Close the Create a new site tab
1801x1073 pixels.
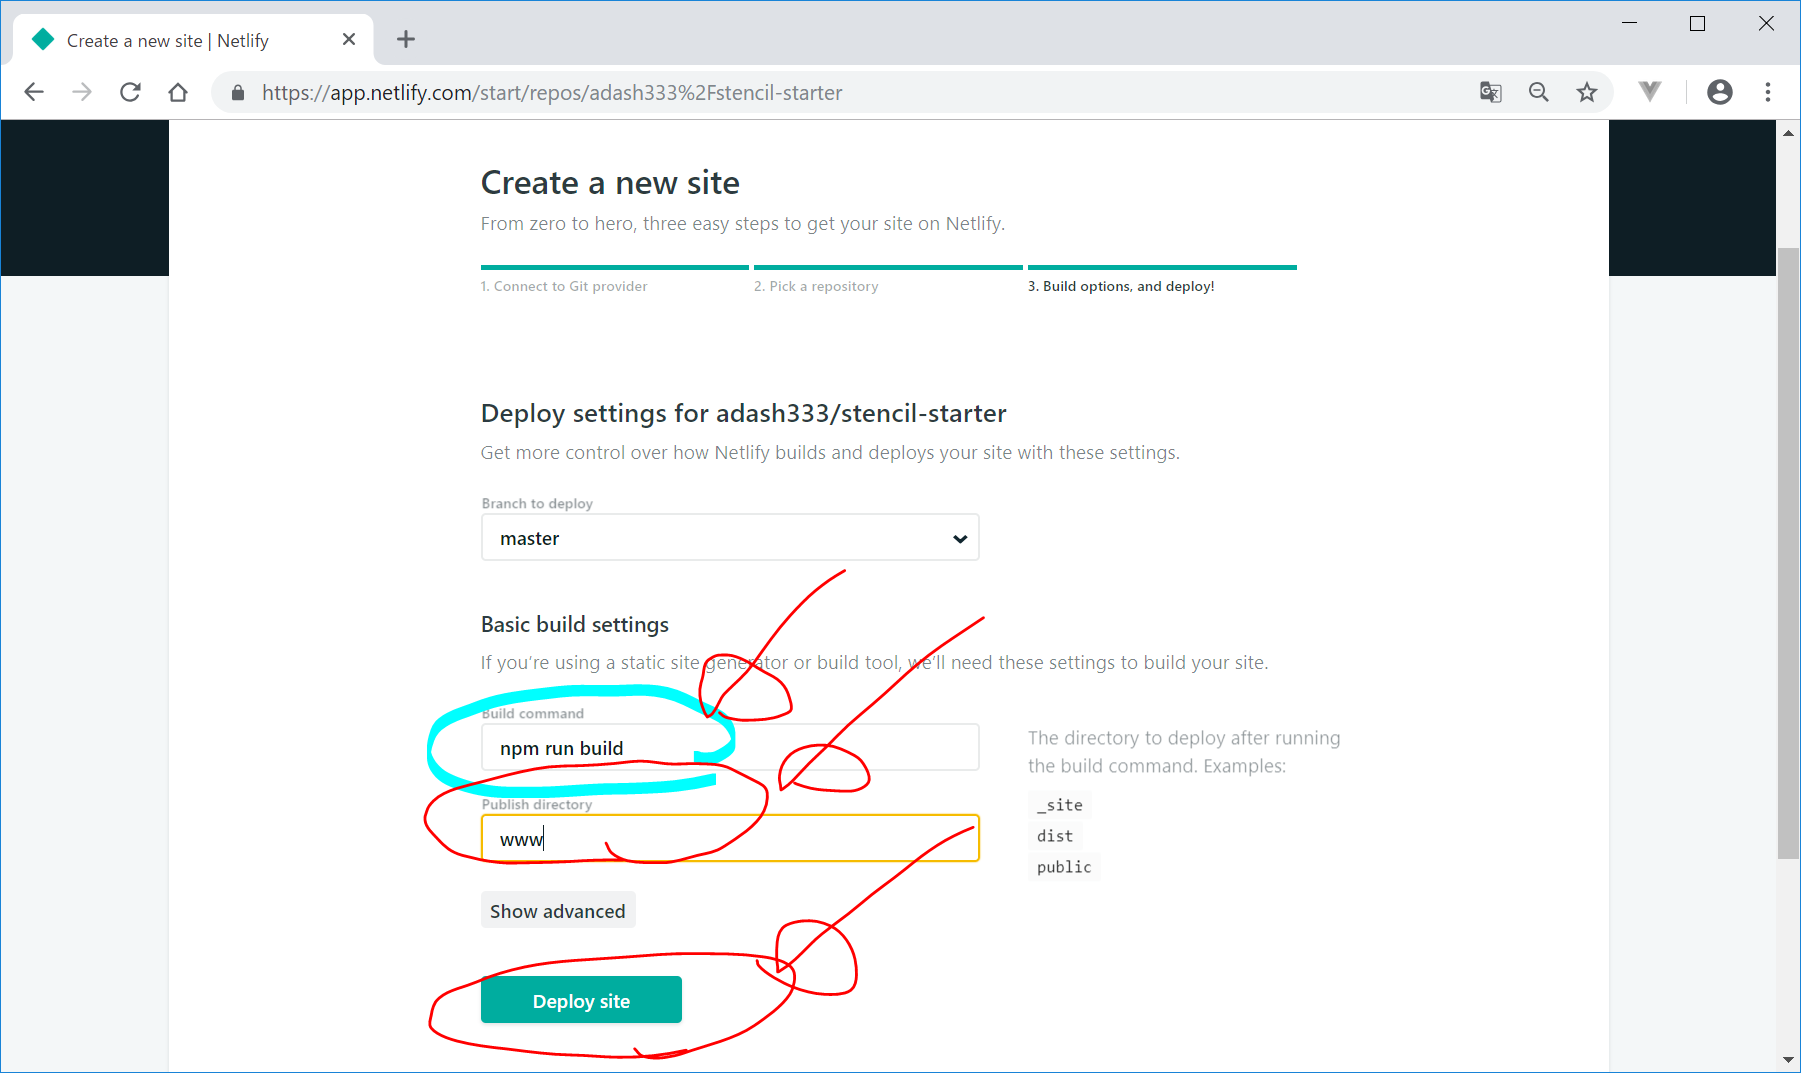[349, 40]
